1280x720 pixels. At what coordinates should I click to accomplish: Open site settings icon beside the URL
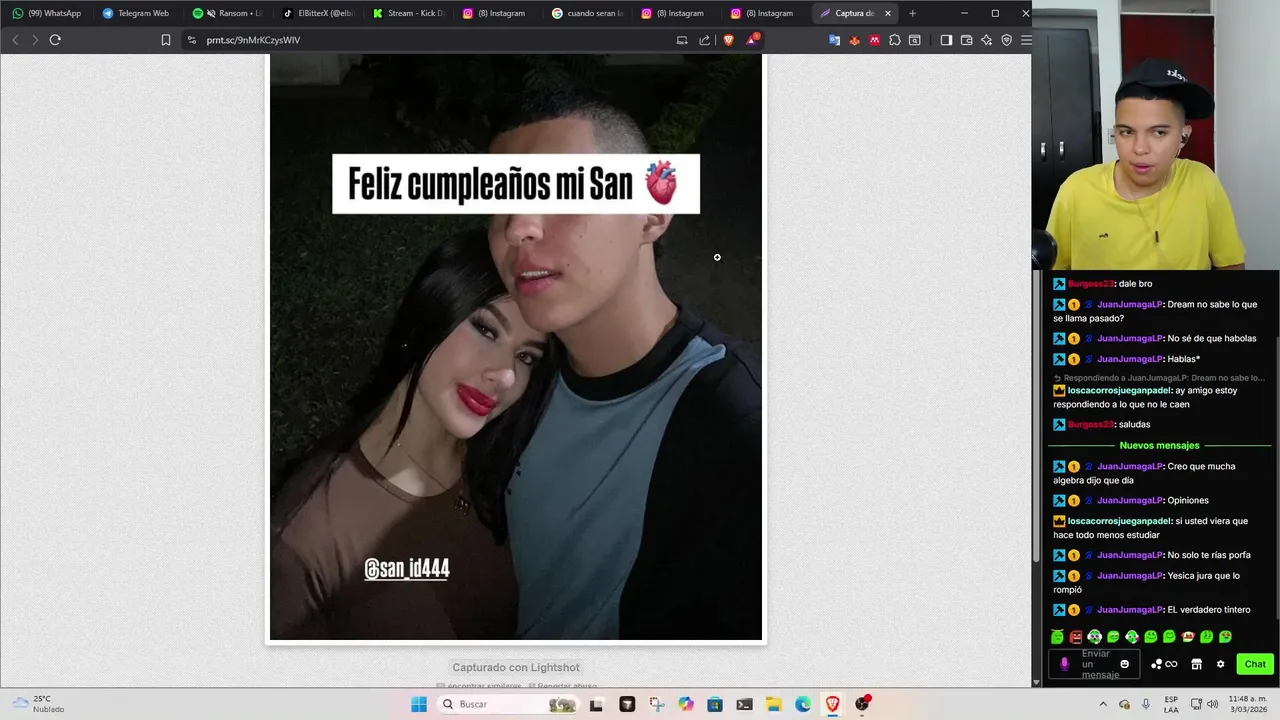pos(192,40)
